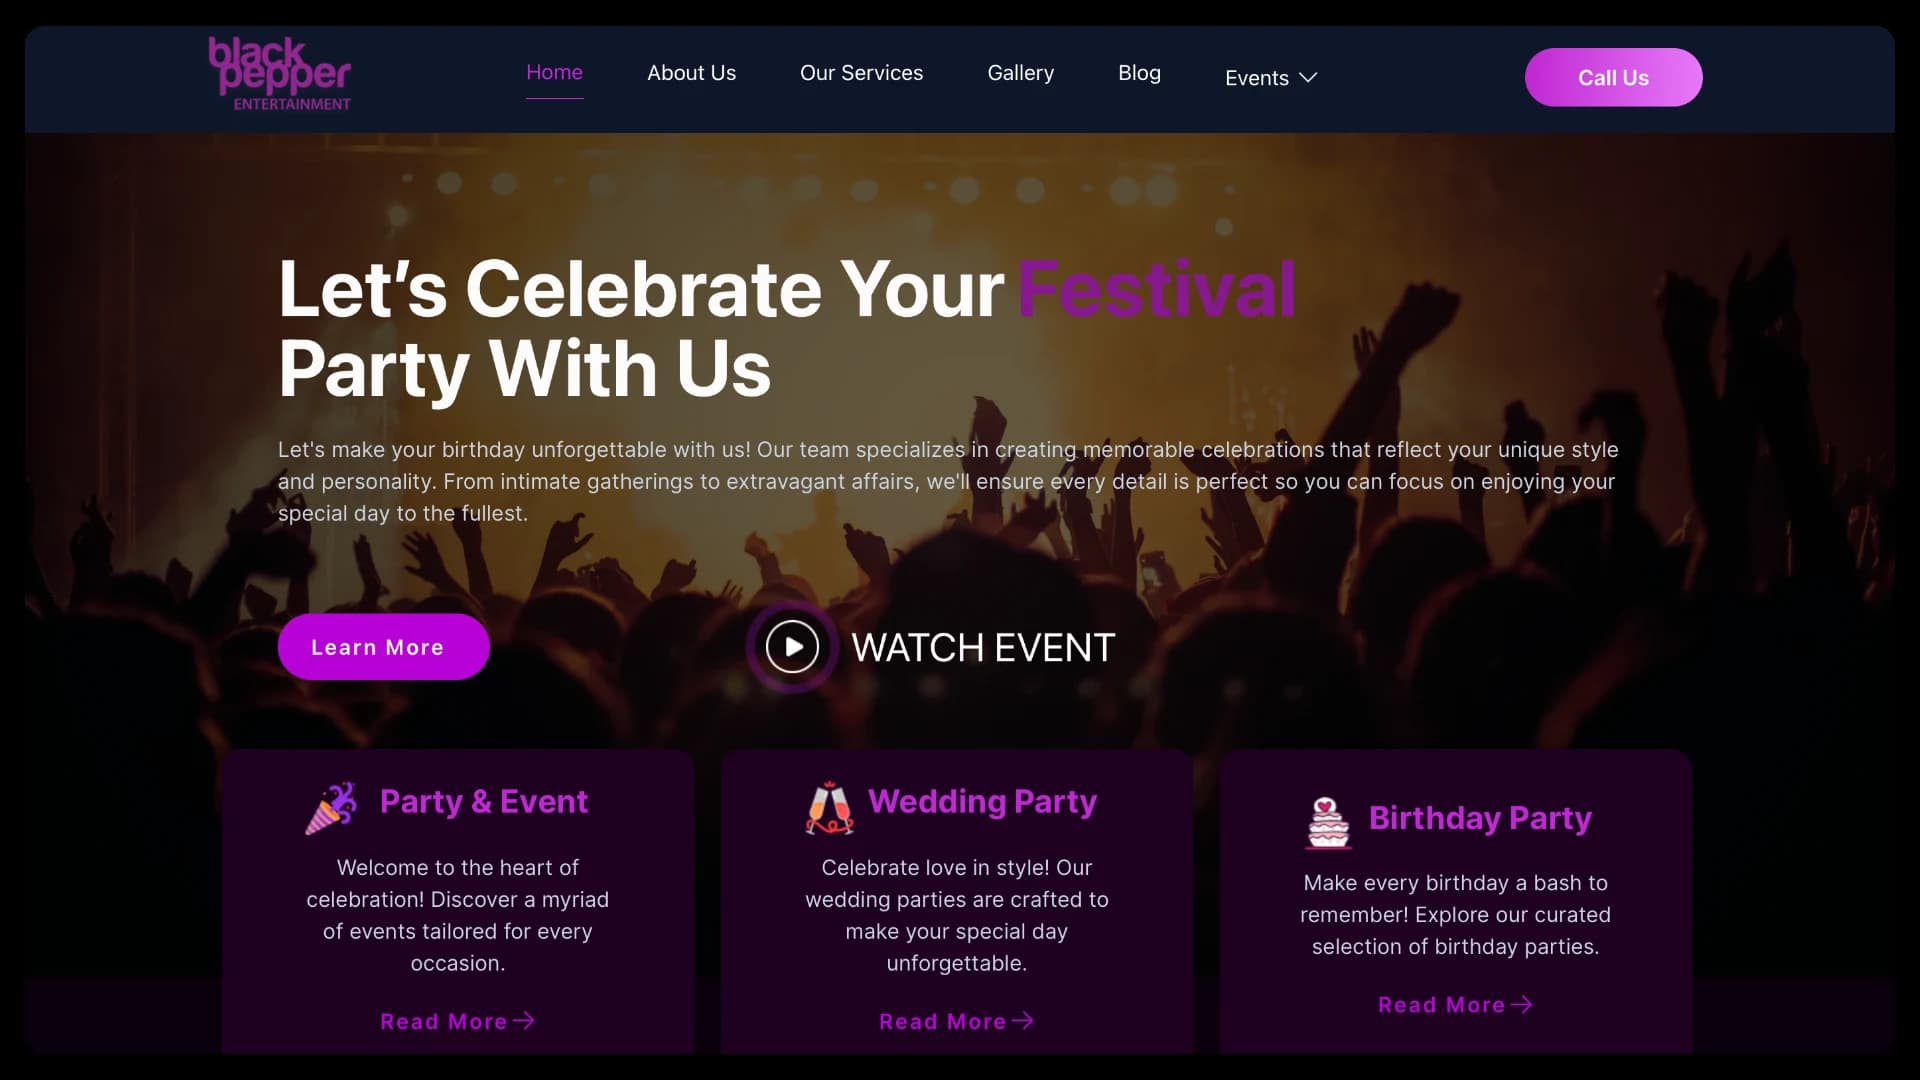Viewport: 1920px width, 1080px height.
Task: Click the arrow beside Birthday Party Read More
Action: pyautogui.click(x=1523, y=1005)
